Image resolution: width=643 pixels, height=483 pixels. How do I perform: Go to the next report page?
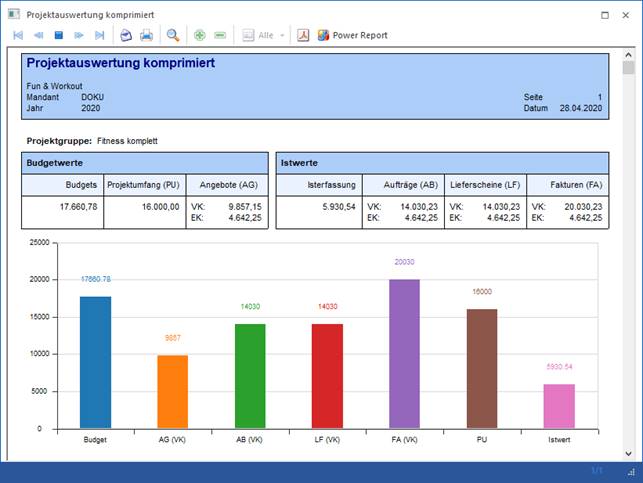[79, 35]
